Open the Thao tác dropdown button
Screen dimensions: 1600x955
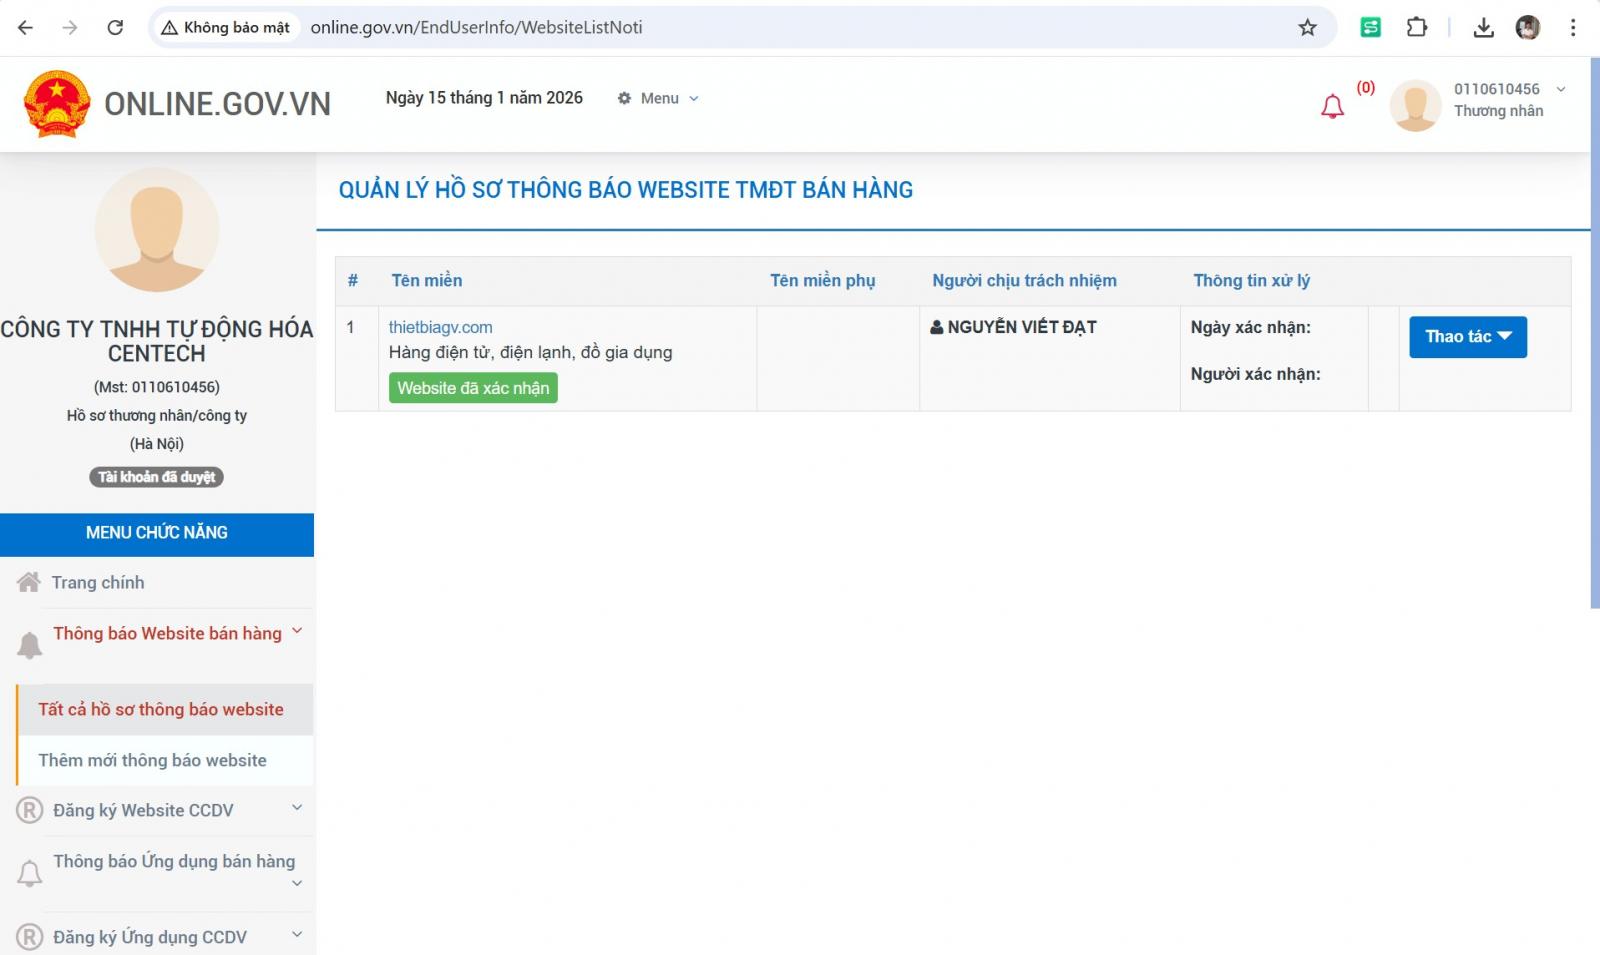(x=1467, y=337)
